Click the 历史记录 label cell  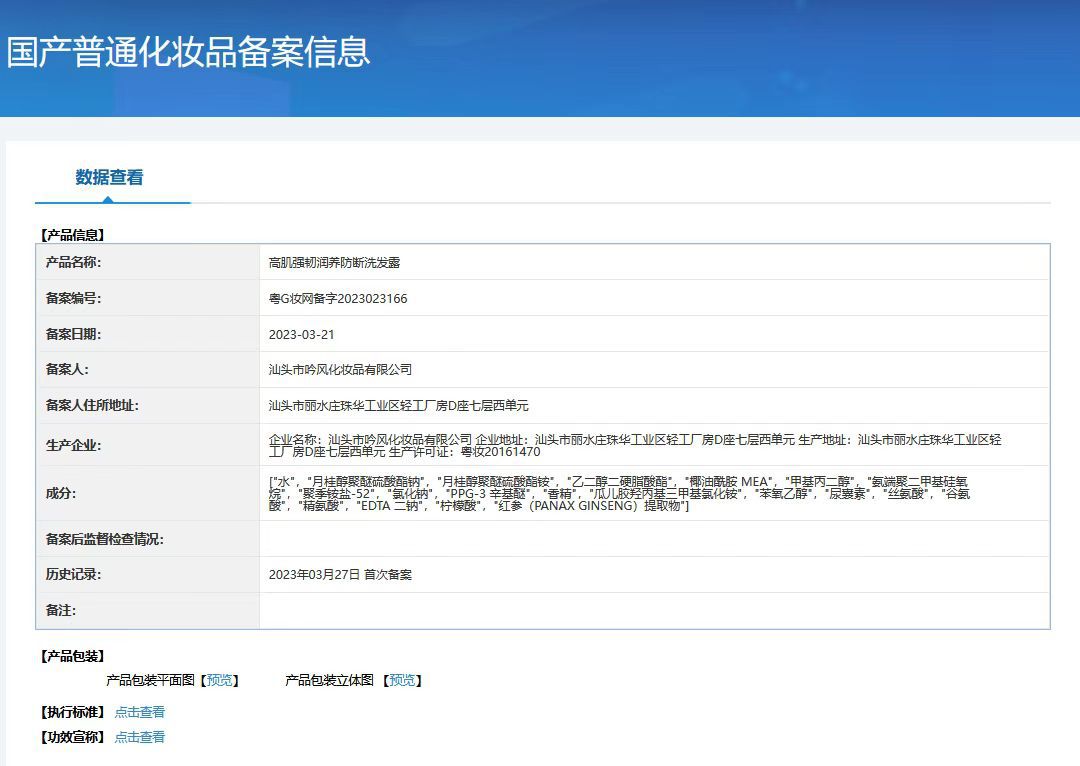147,574
